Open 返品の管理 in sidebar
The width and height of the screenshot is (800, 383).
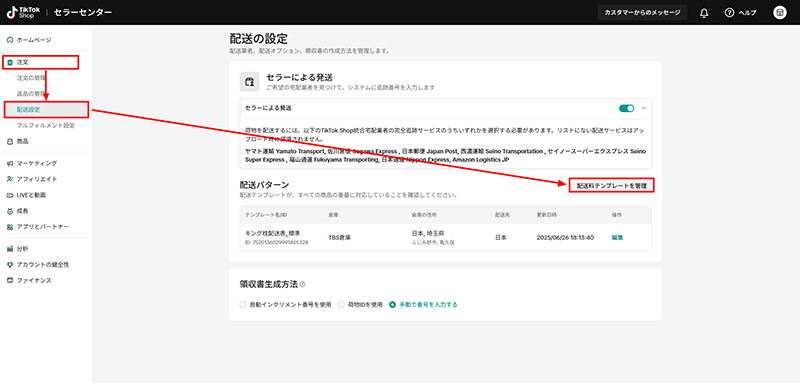[x=32, y=94]
